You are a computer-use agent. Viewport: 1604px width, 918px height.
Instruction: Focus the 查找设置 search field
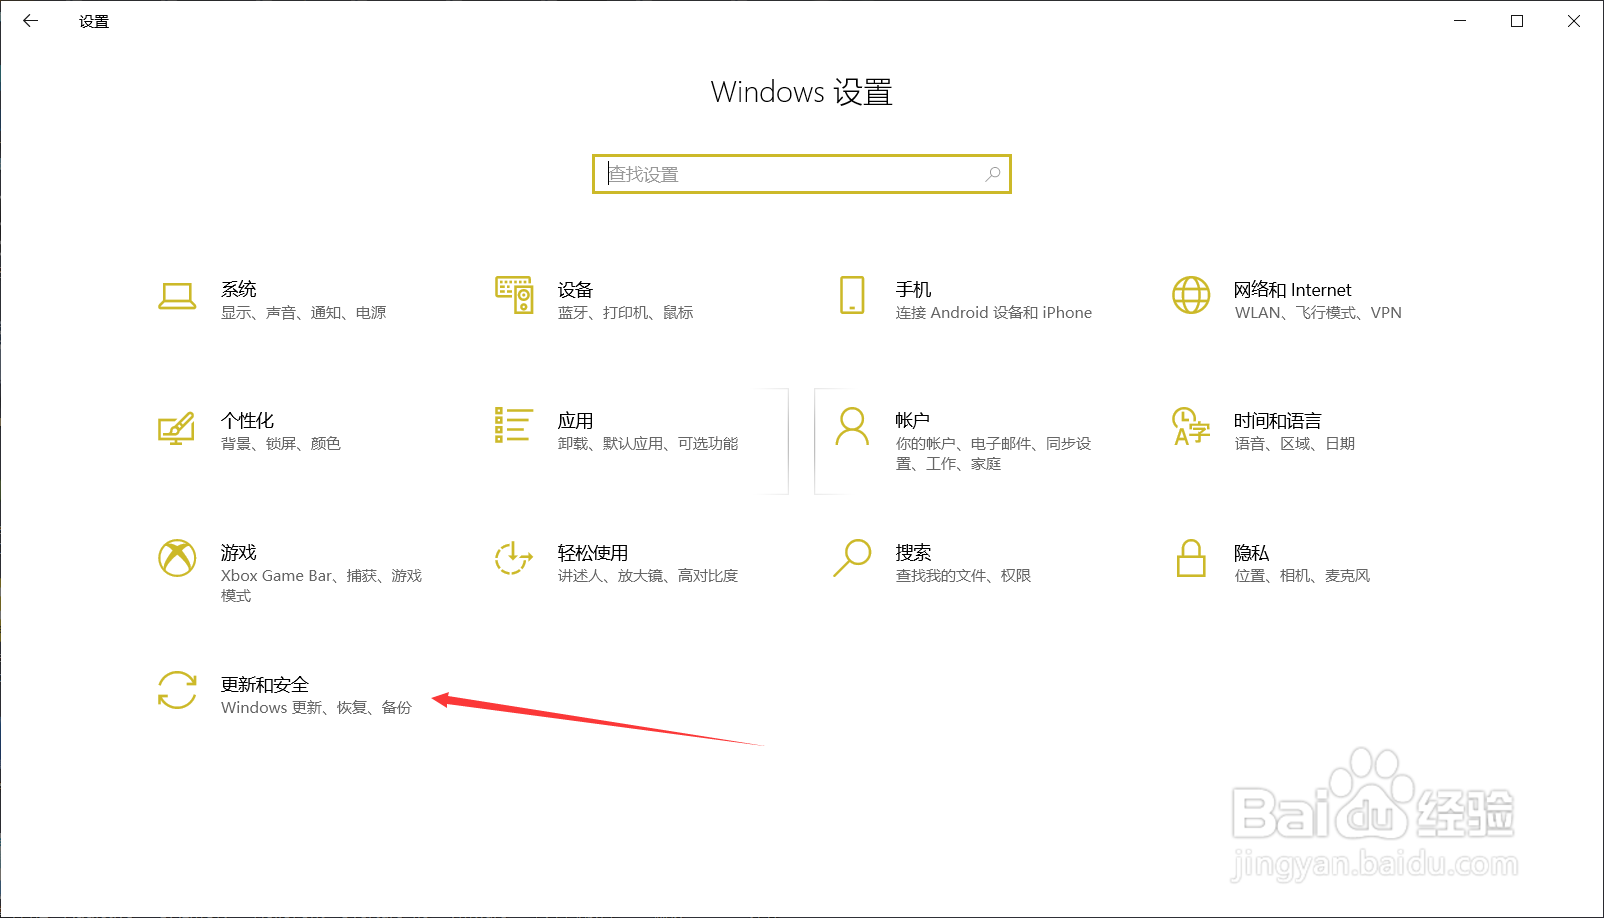click(802, 174)
